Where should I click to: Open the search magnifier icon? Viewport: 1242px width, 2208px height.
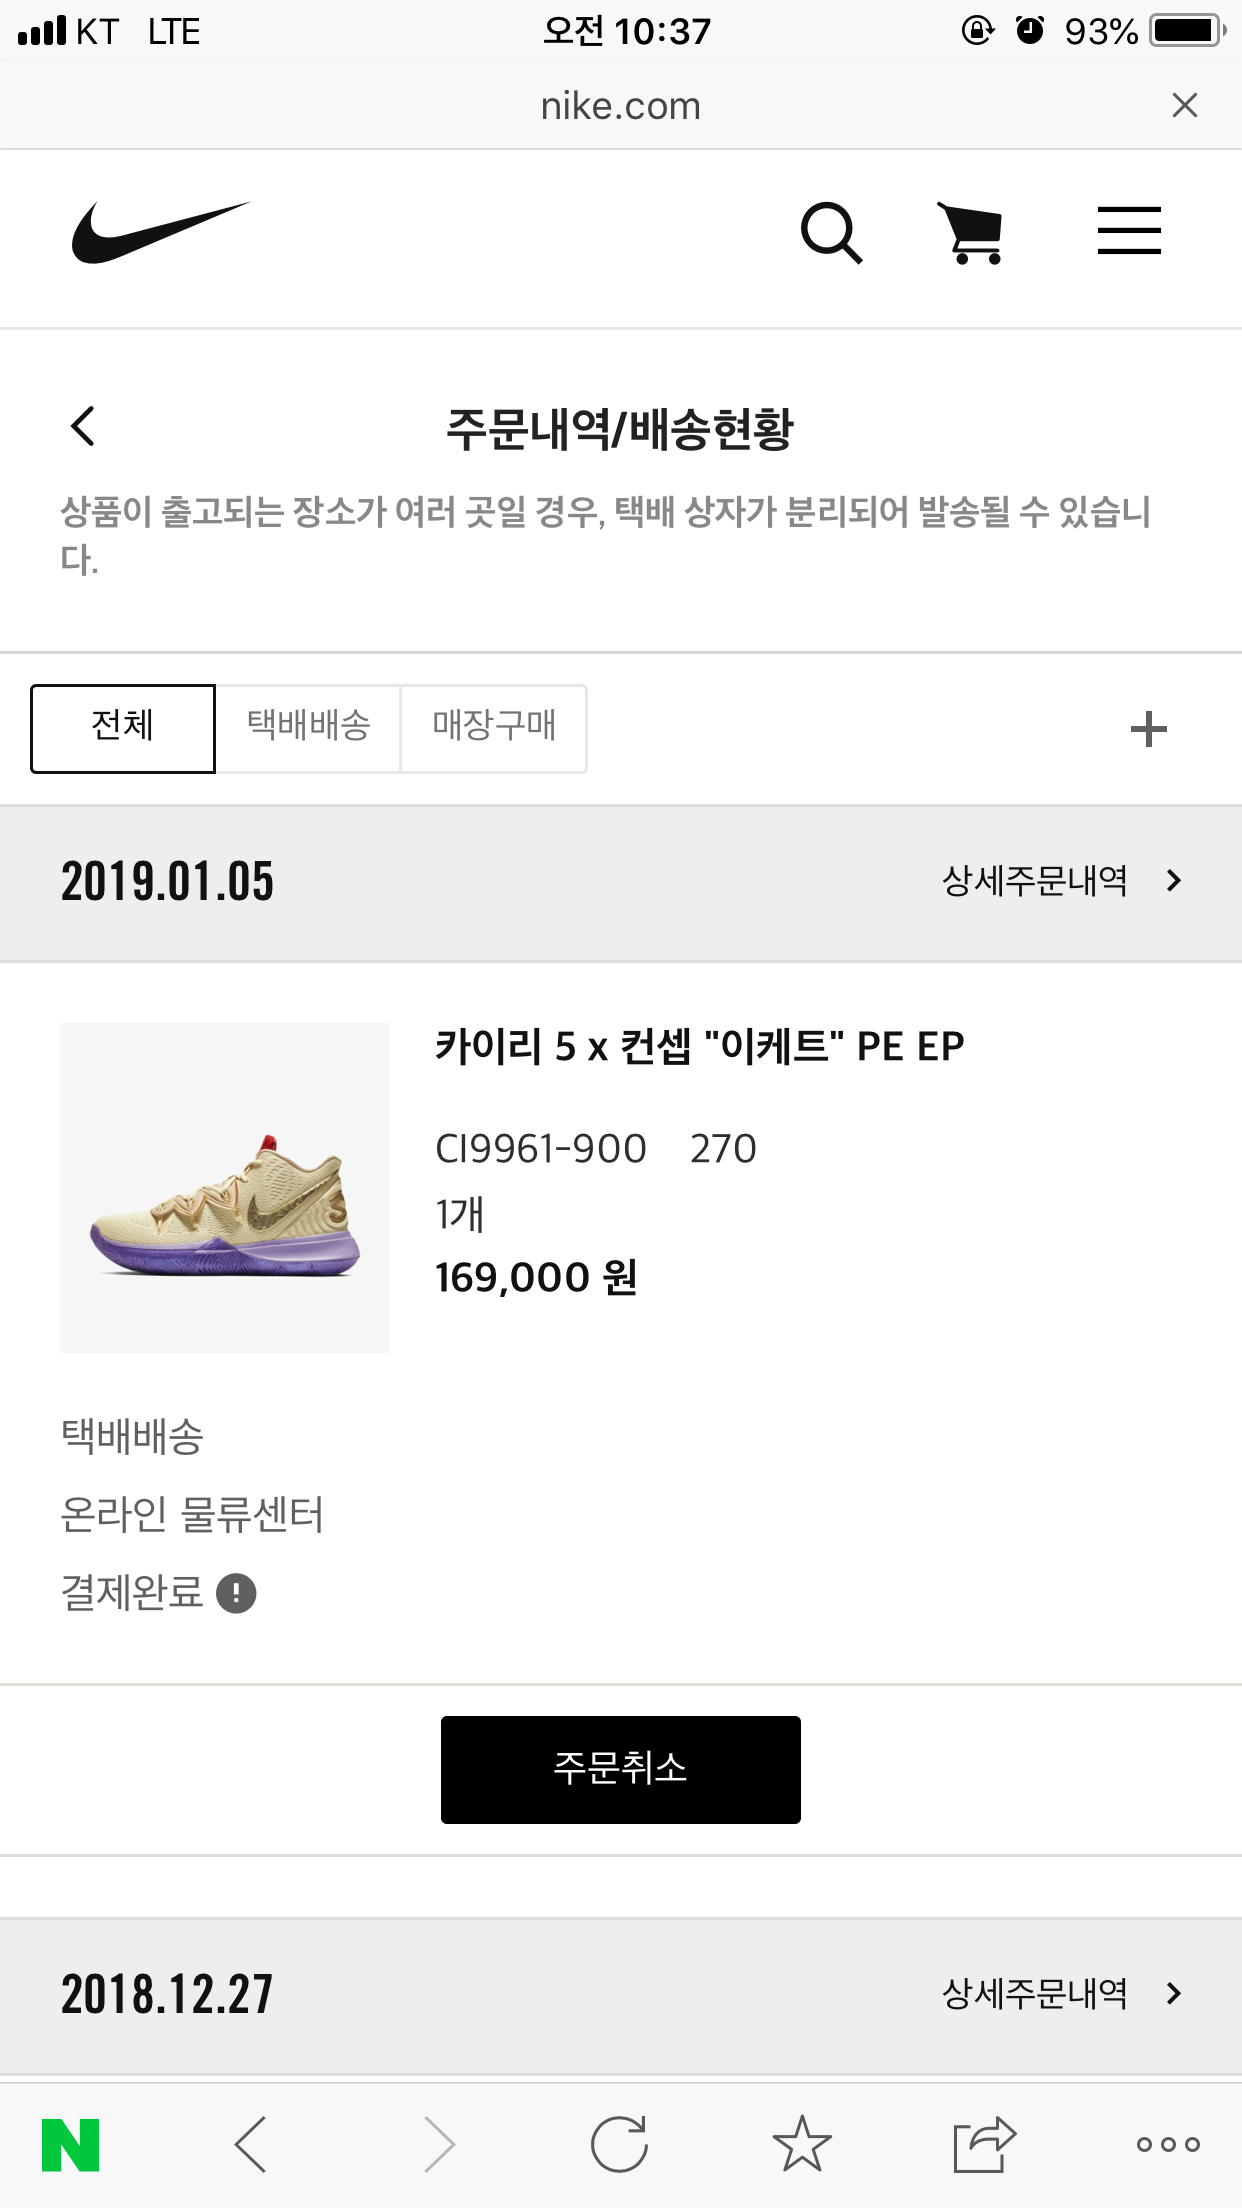(830, 233)
